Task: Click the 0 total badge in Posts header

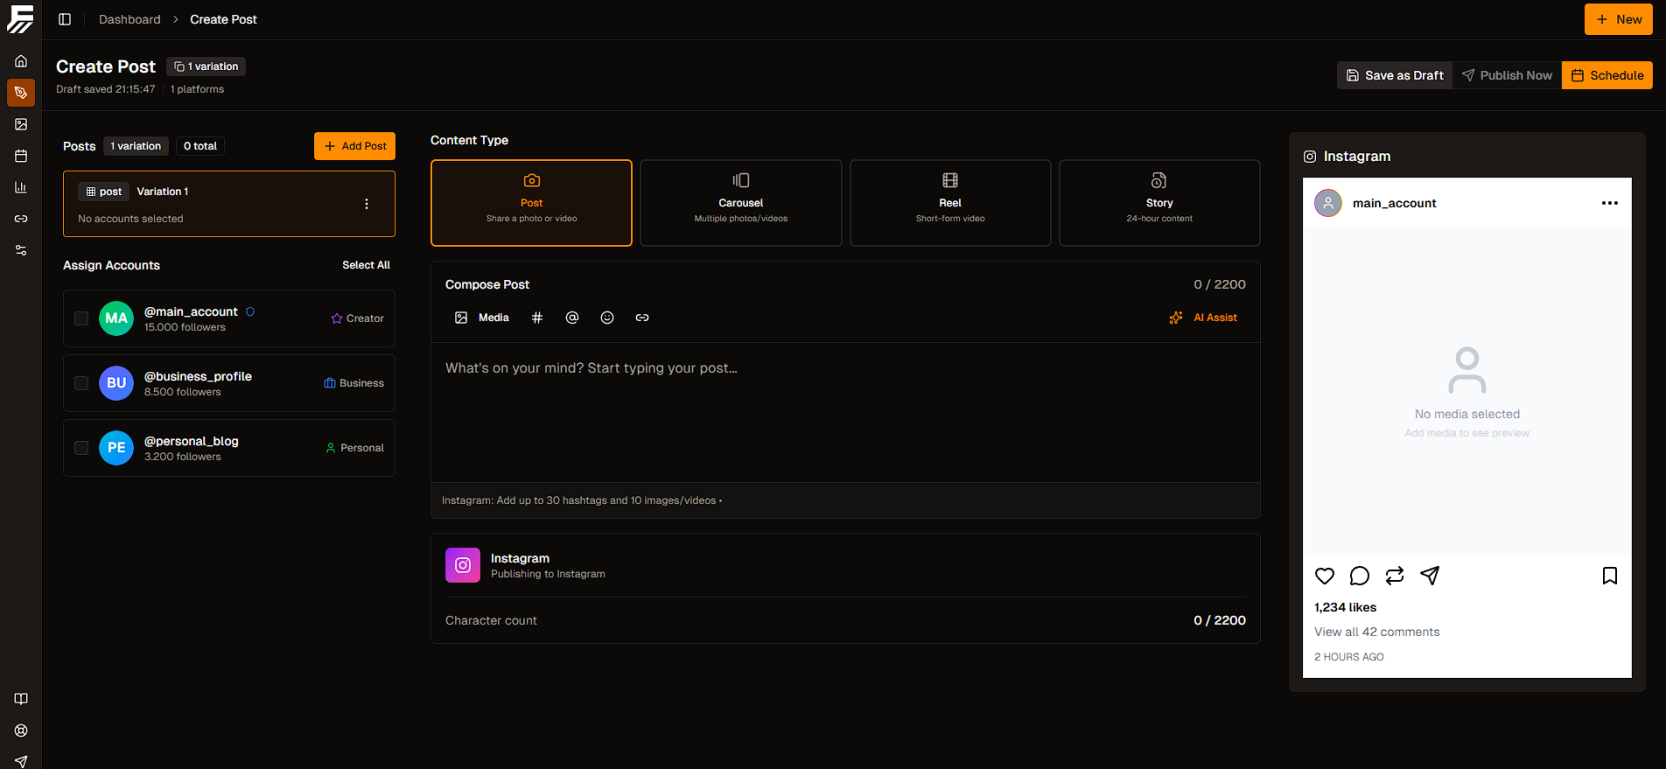Action: tap(200, 146)
